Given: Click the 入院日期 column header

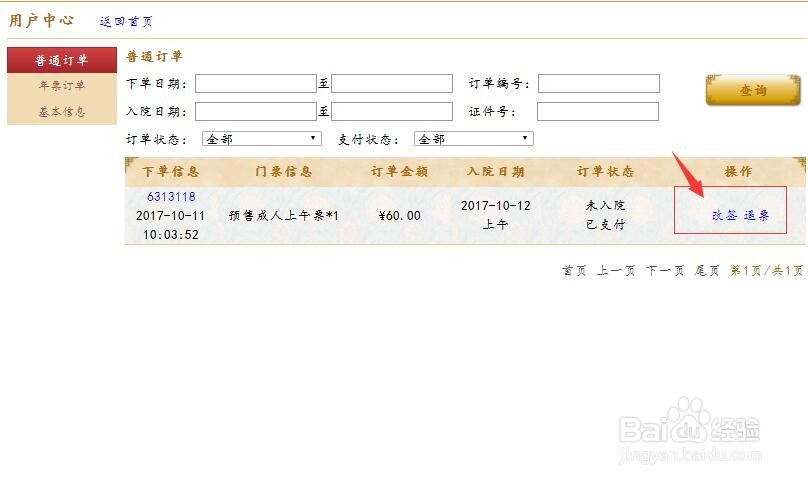Looking at the screenshot, I should click(x=496, y=172).
